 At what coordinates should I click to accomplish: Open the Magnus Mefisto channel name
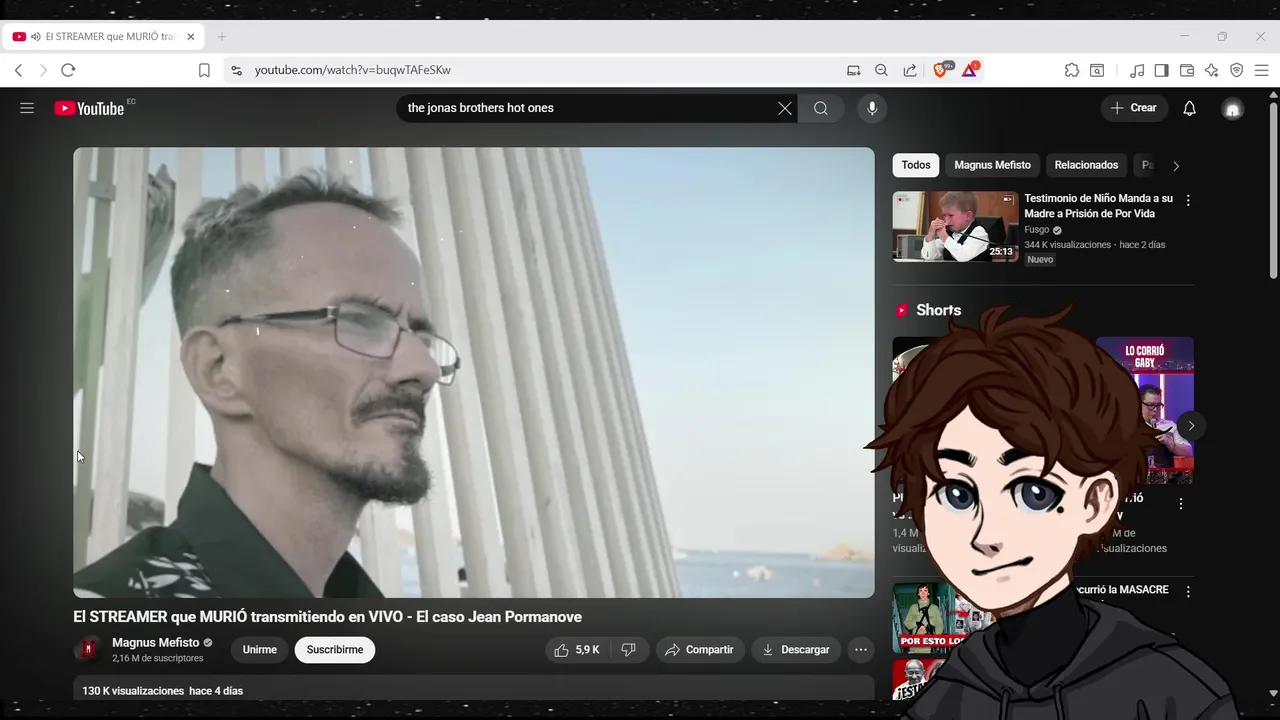[155, 643]
